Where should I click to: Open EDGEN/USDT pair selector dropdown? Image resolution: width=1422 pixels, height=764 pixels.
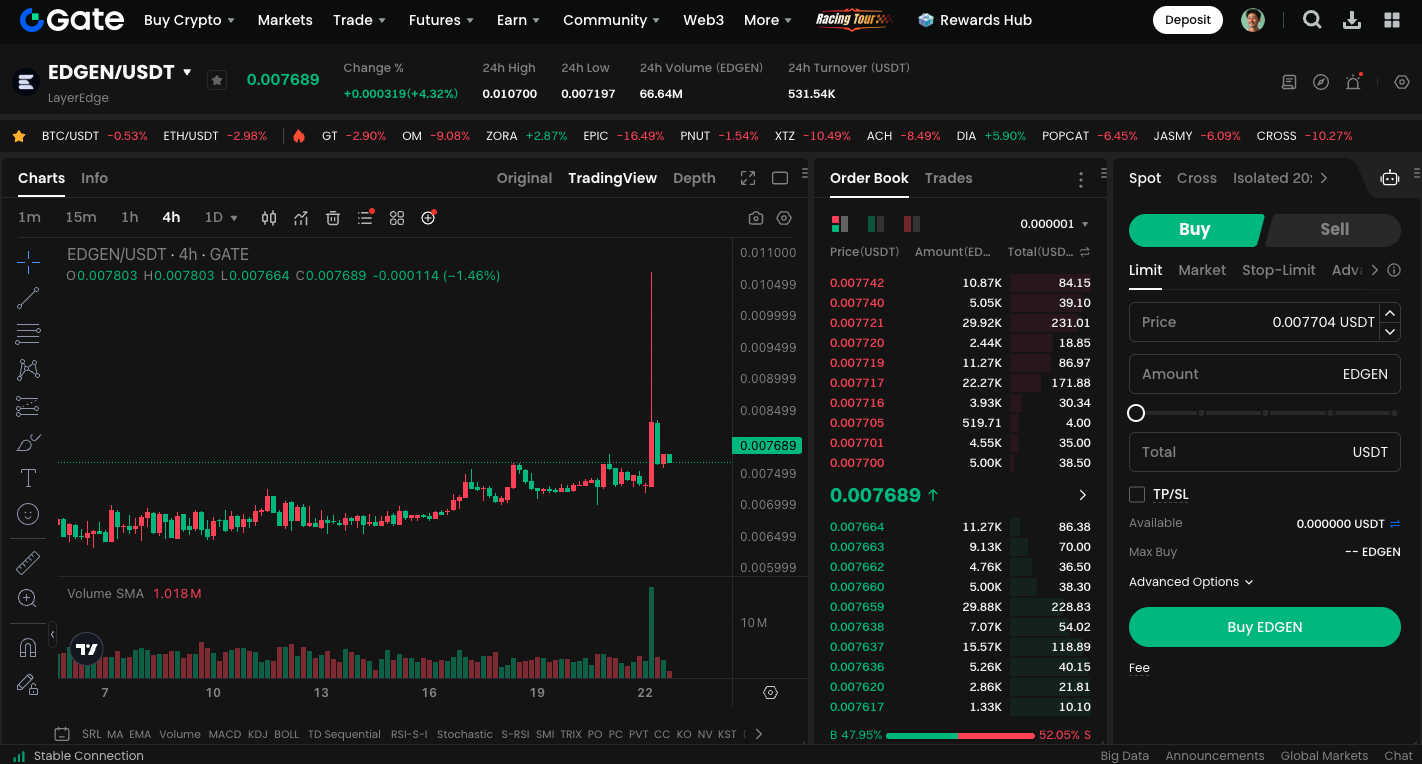pyautogui.click(x=187, y=72)
